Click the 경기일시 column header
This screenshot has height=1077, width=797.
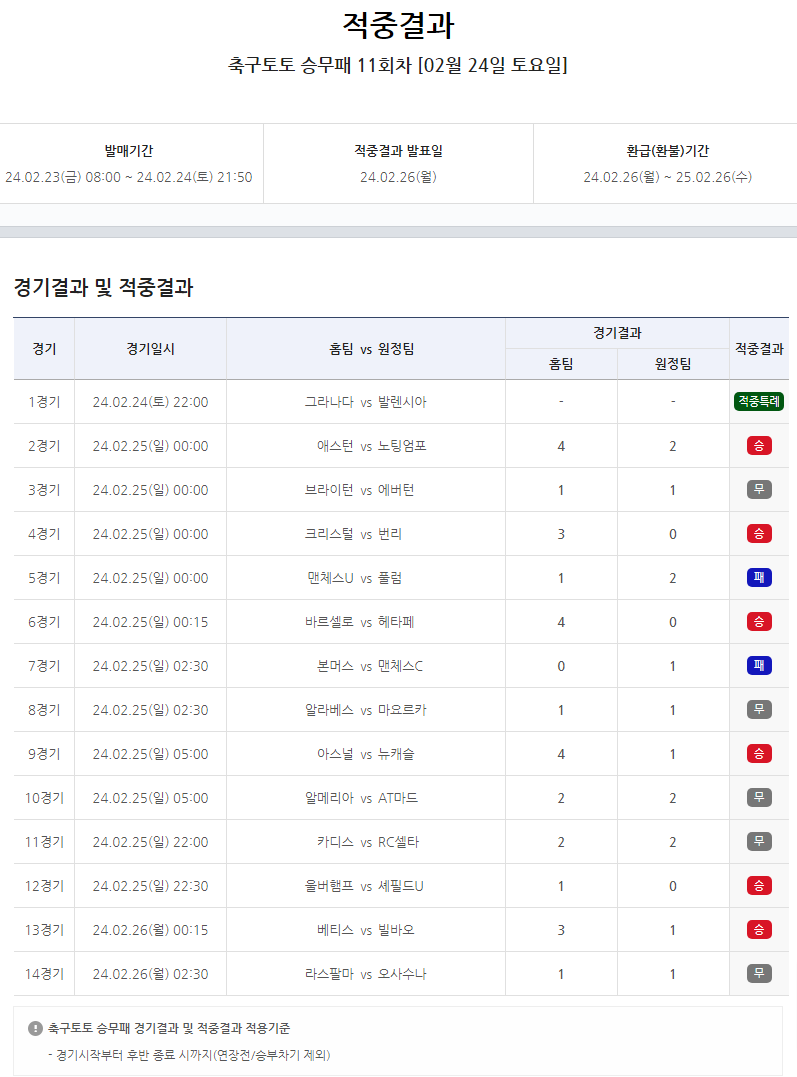coord(150,349)
